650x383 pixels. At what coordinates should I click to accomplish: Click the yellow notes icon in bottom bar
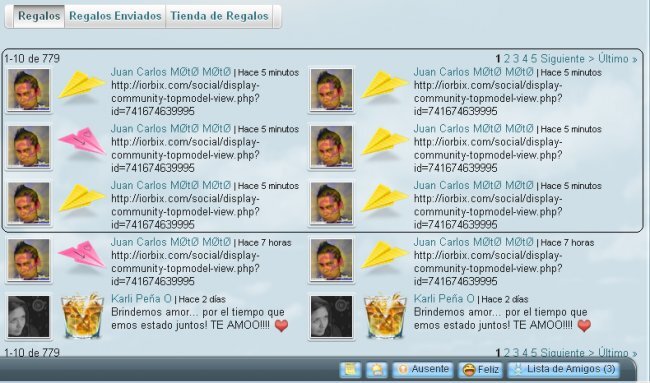tap(350, 369)
